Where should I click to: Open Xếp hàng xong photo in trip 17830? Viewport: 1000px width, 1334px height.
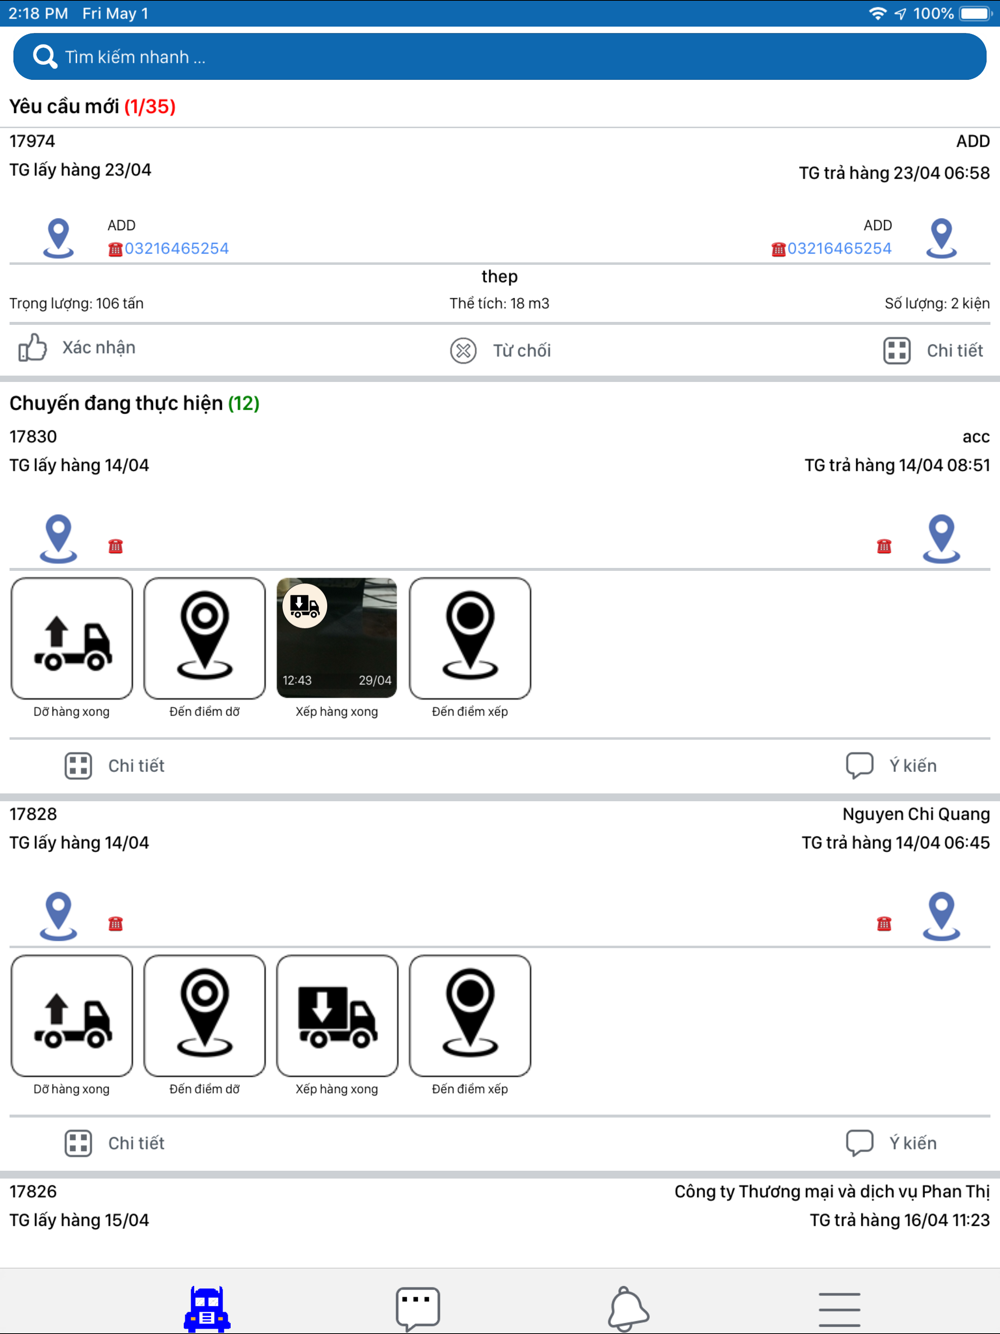pyautogui.click(x=337, y=639)
